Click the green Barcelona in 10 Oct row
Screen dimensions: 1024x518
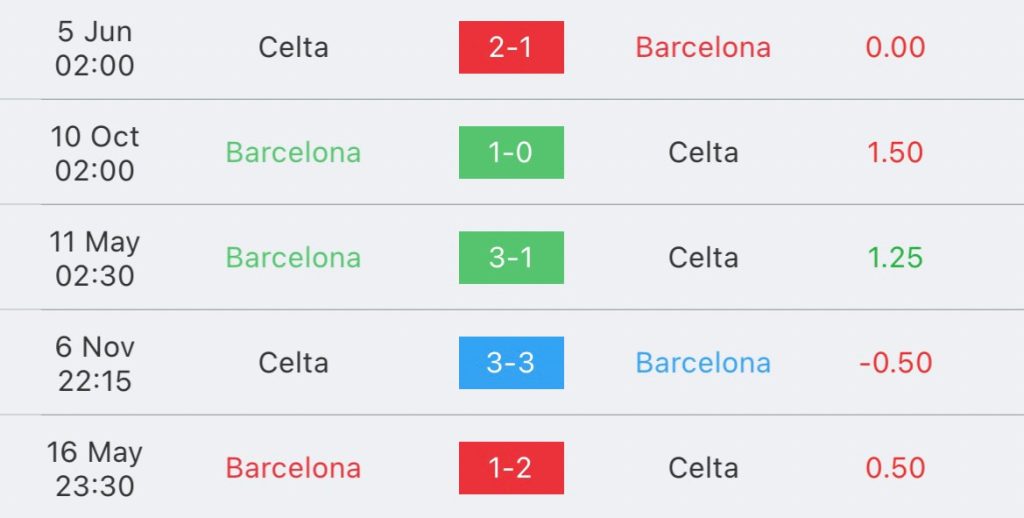tap(293, 152)
